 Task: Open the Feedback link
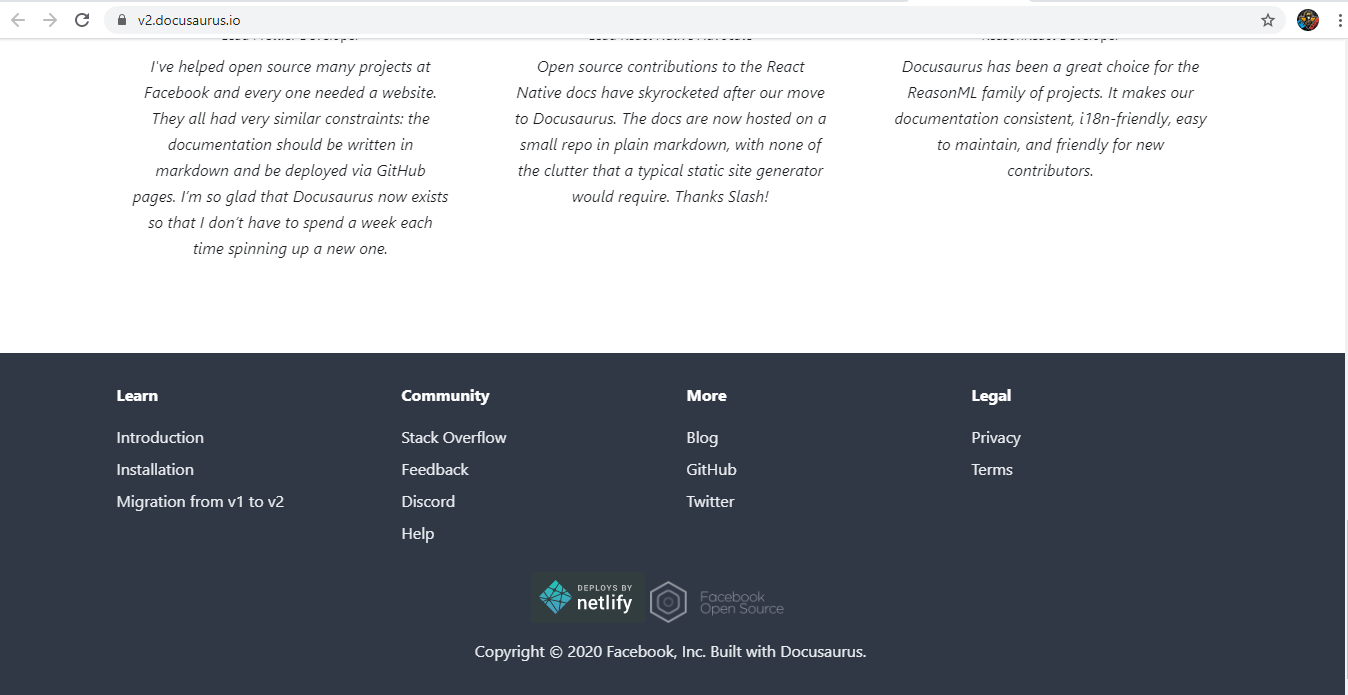point(435,469)
